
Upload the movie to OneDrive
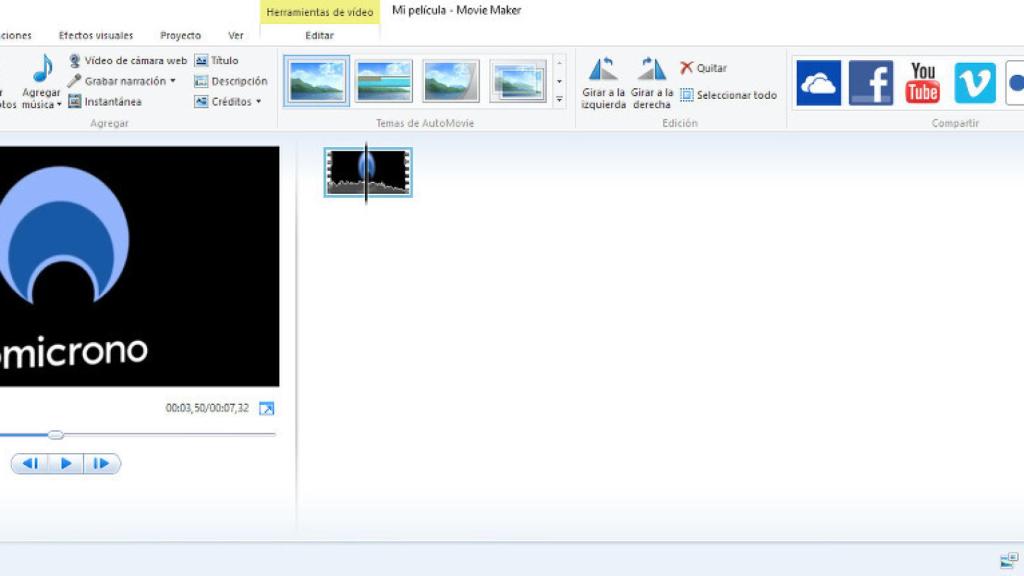(x=819, y=83)
